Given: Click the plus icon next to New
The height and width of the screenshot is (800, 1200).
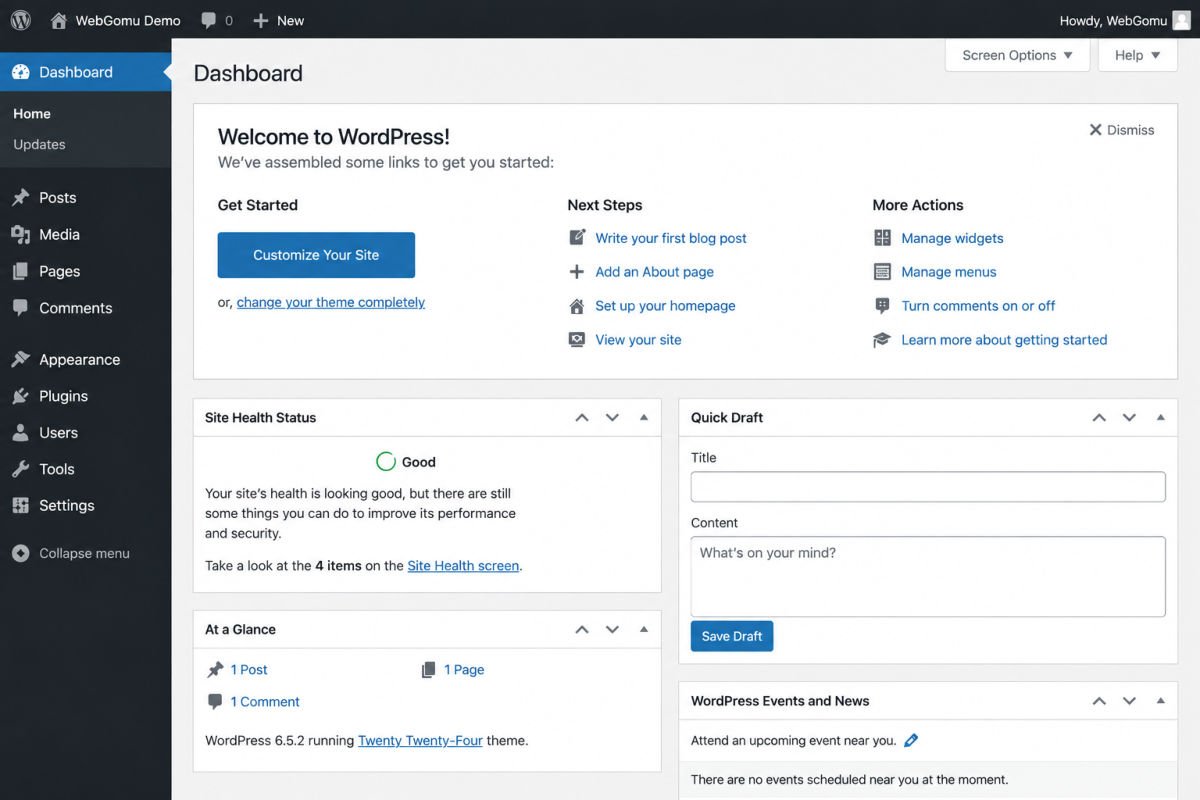Looking at the screenshot, I should point(260,20).
